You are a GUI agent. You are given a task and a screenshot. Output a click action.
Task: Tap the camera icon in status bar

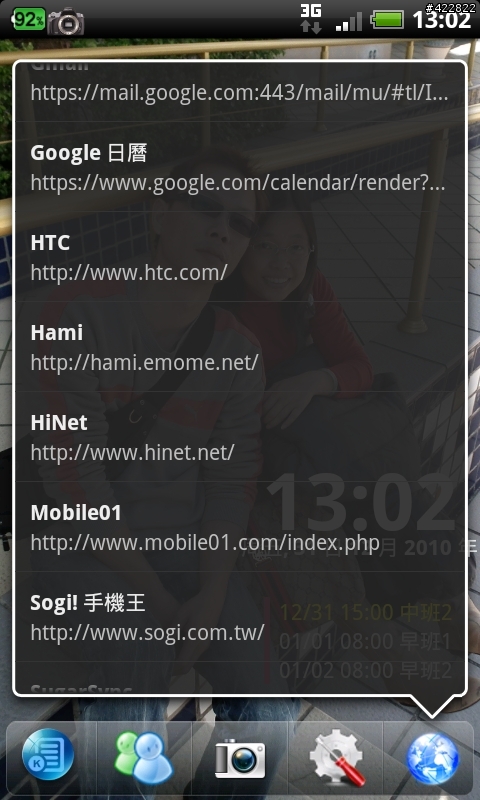[66, 21]
